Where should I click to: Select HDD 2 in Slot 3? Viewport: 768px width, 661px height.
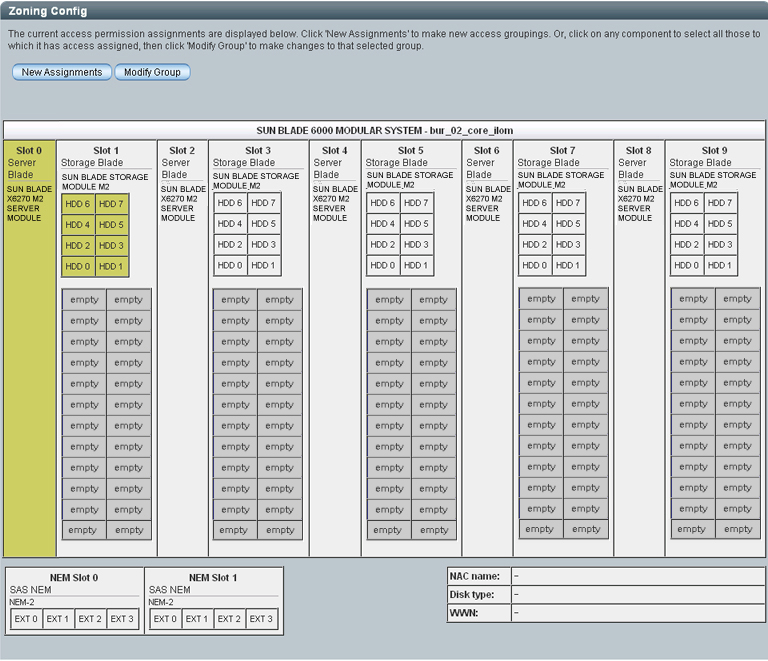pyautogui.click(x=230, y=244)
